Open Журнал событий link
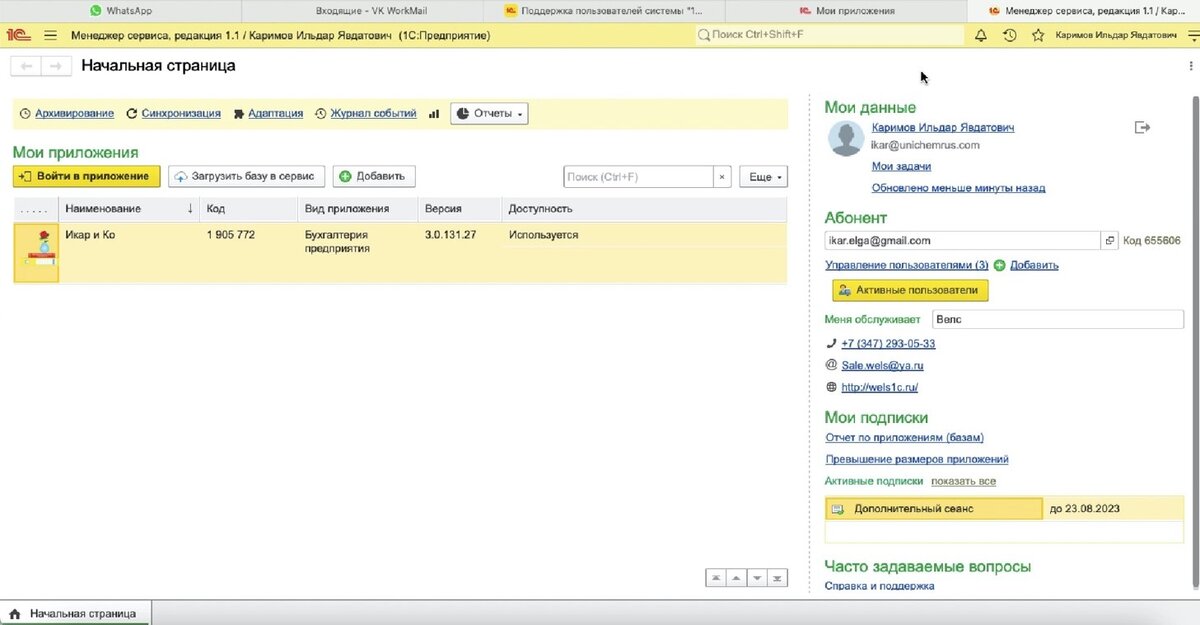Viewport: 1200px width, 625px height. (x=373, y=114)
